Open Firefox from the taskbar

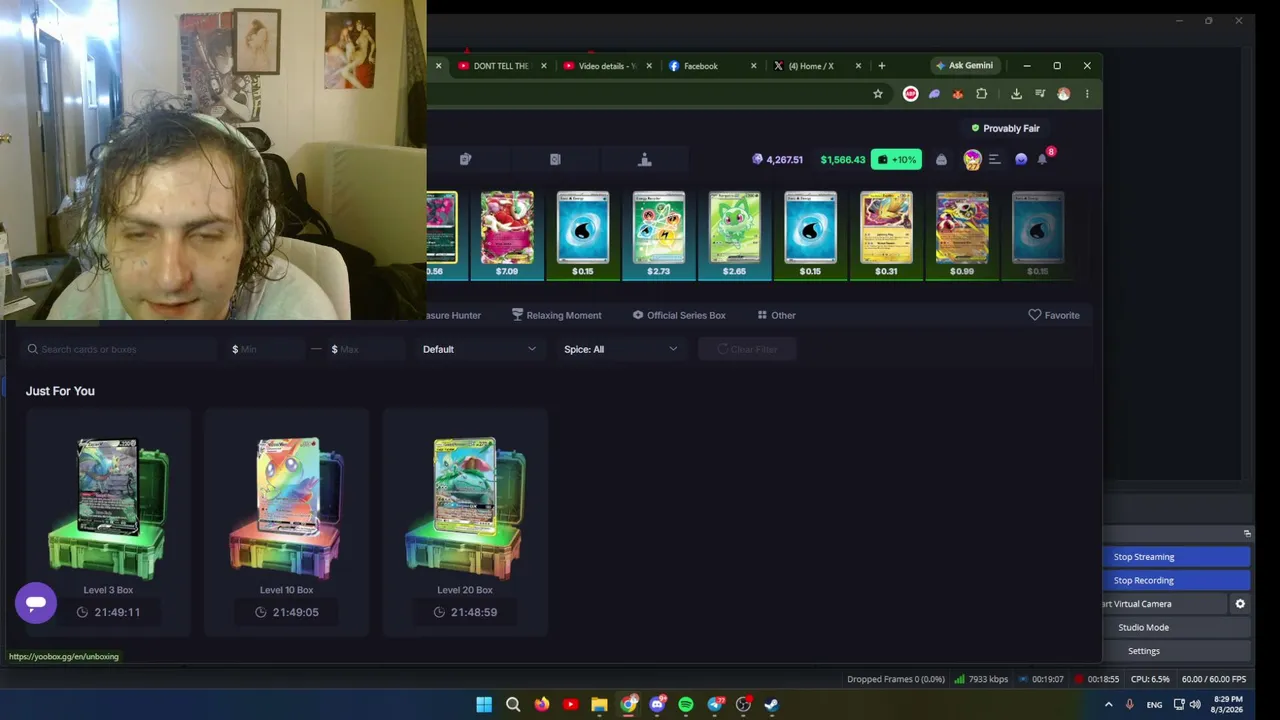click(542, 704)
